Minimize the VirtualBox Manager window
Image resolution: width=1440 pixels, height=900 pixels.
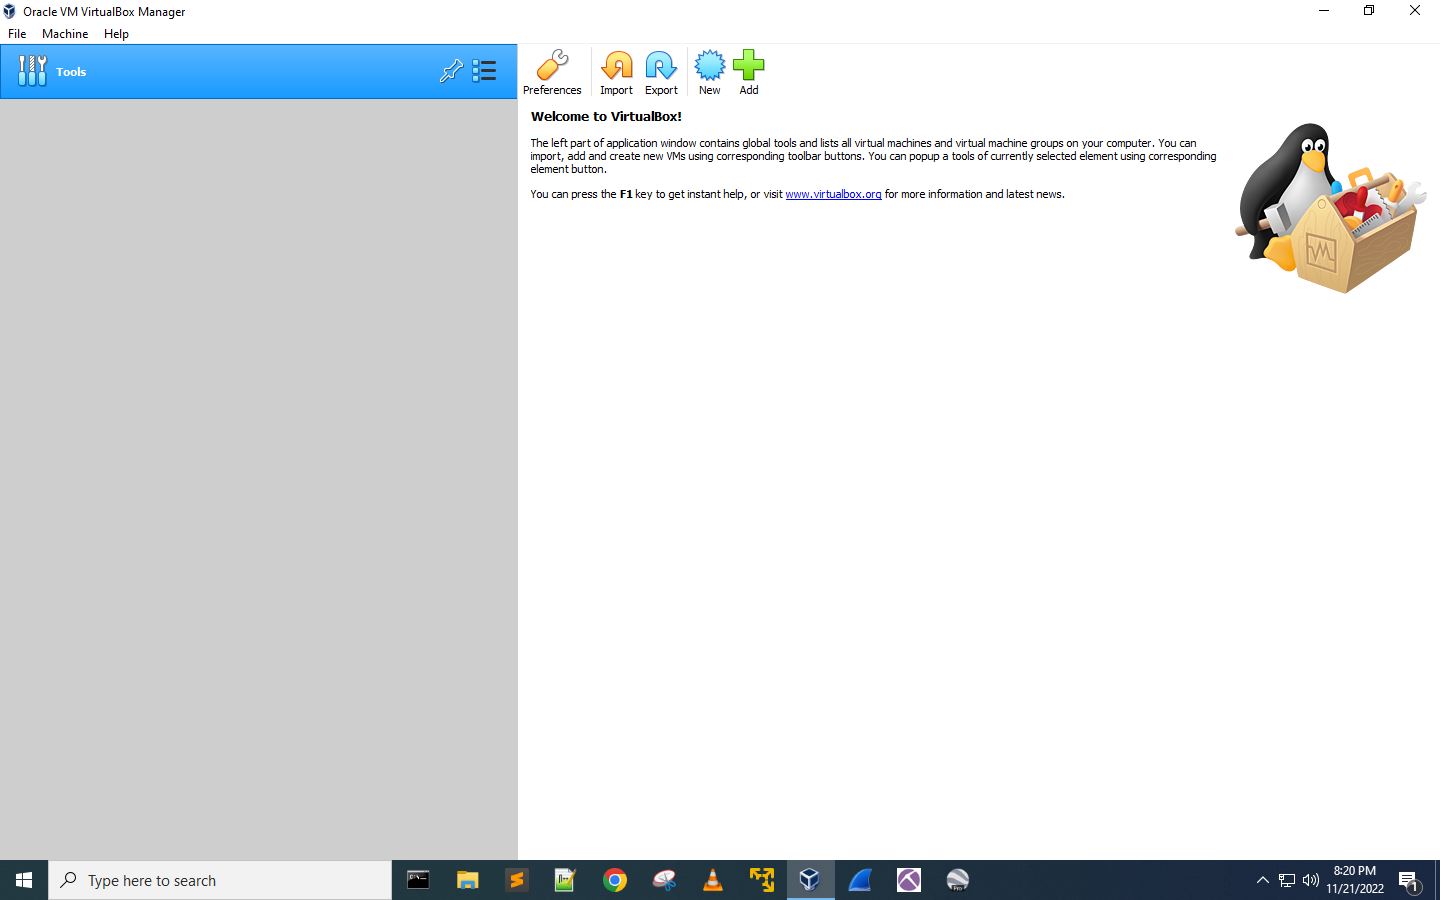(x=1324, y=11)
